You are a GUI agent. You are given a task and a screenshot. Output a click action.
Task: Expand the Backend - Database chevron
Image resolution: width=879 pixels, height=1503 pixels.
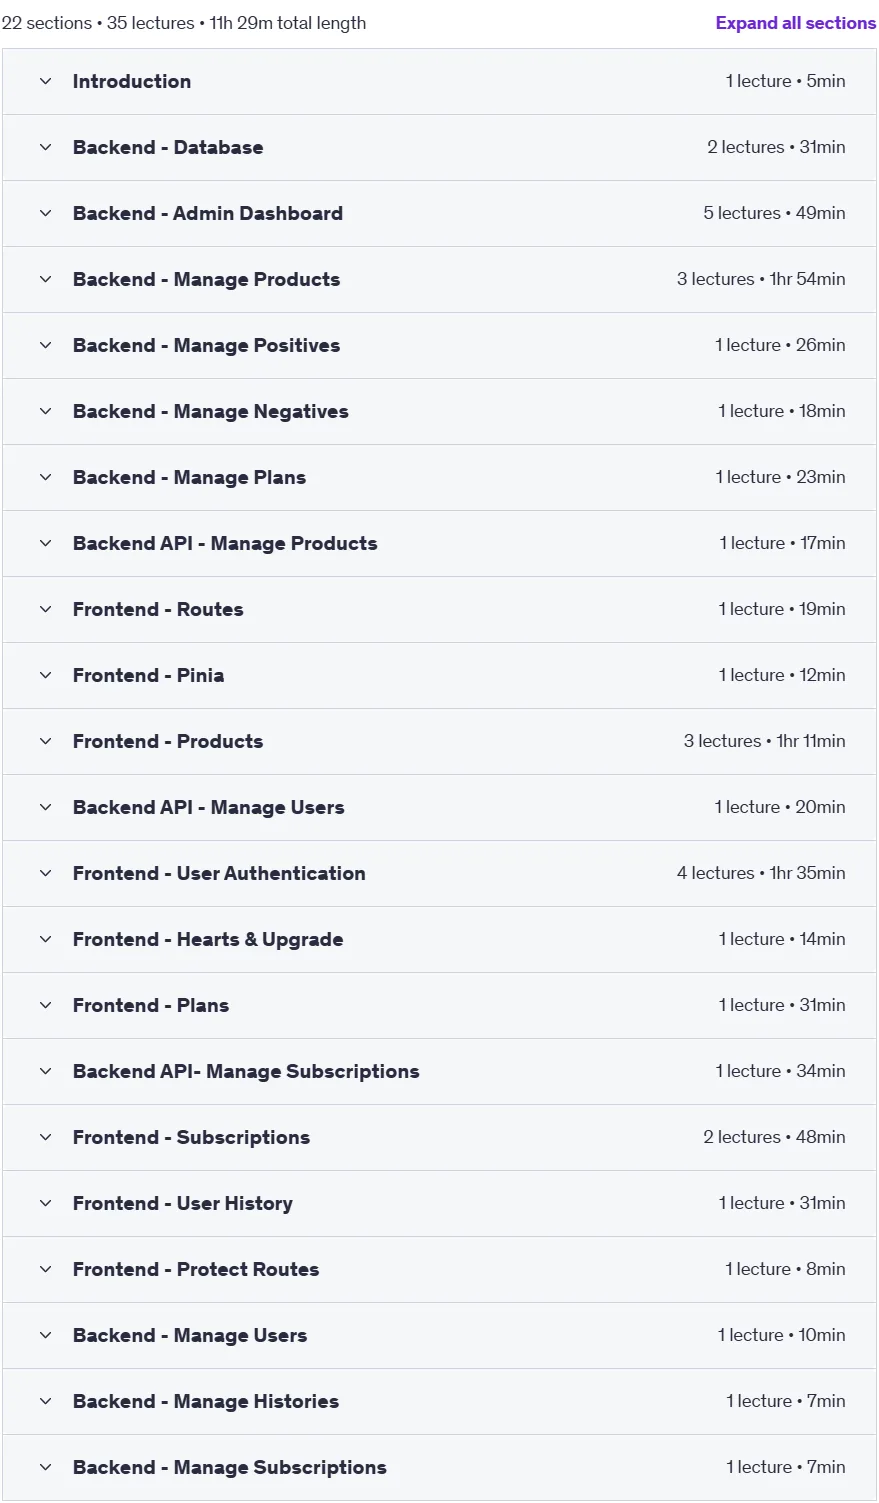45,147
